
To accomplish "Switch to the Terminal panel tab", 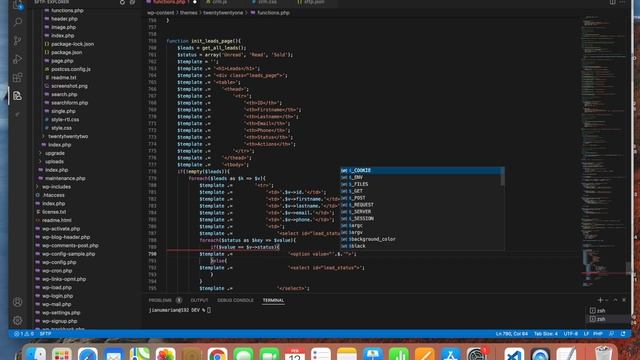I will (273, 300).
